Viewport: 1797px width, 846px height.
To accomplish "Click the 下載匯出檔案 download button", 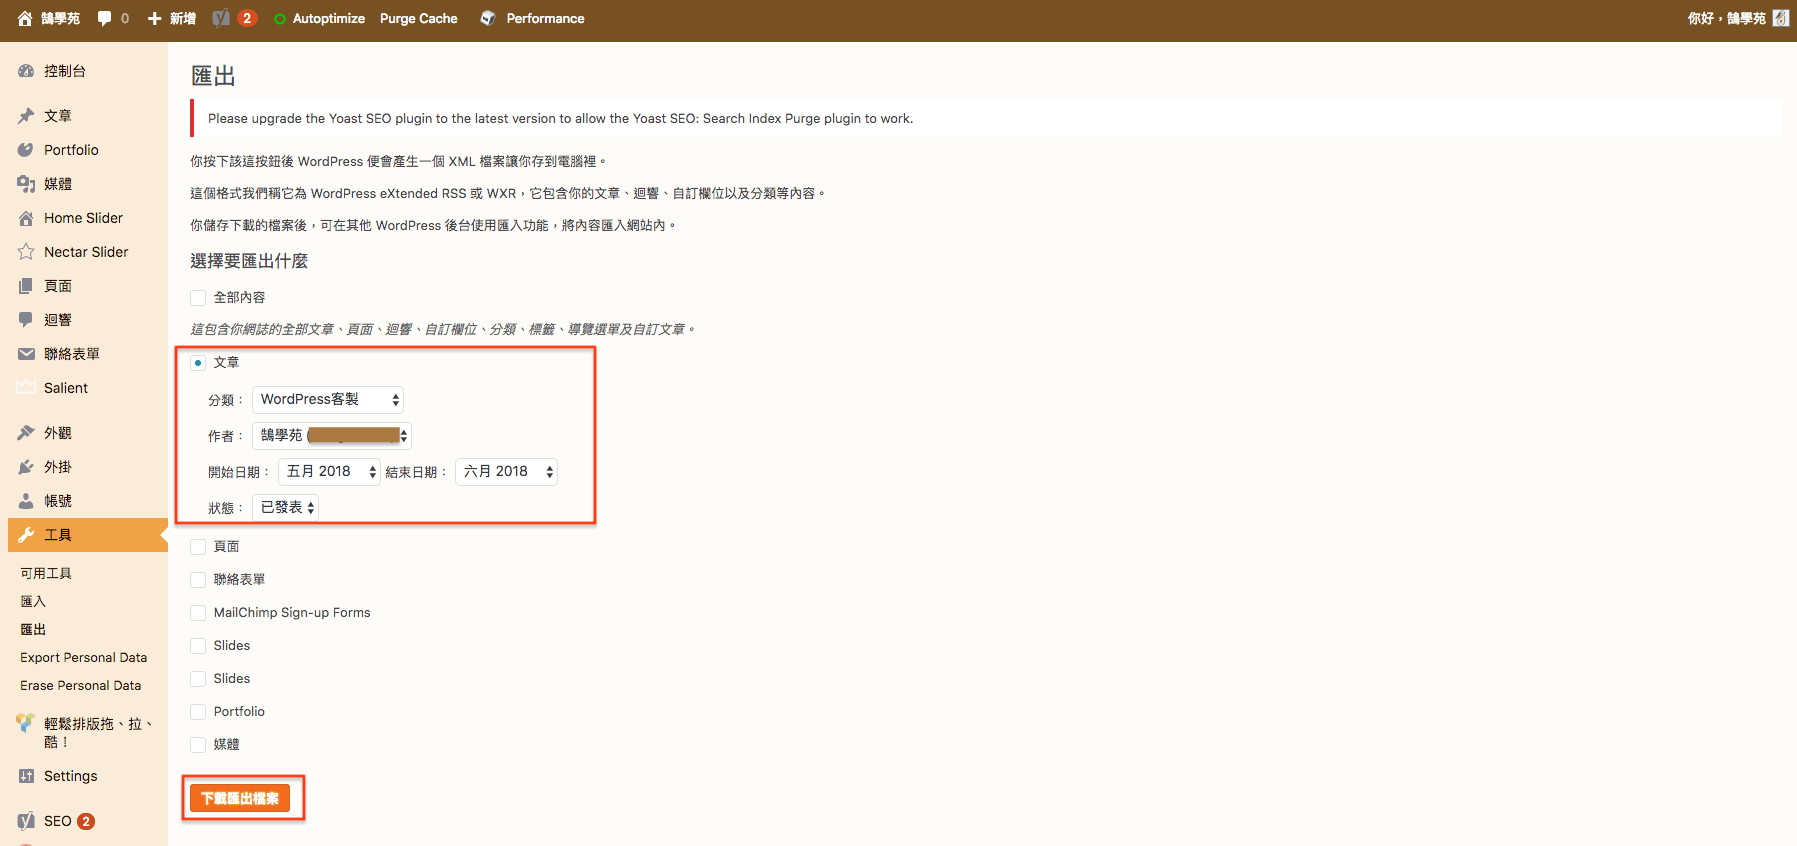I will point(240,798).
